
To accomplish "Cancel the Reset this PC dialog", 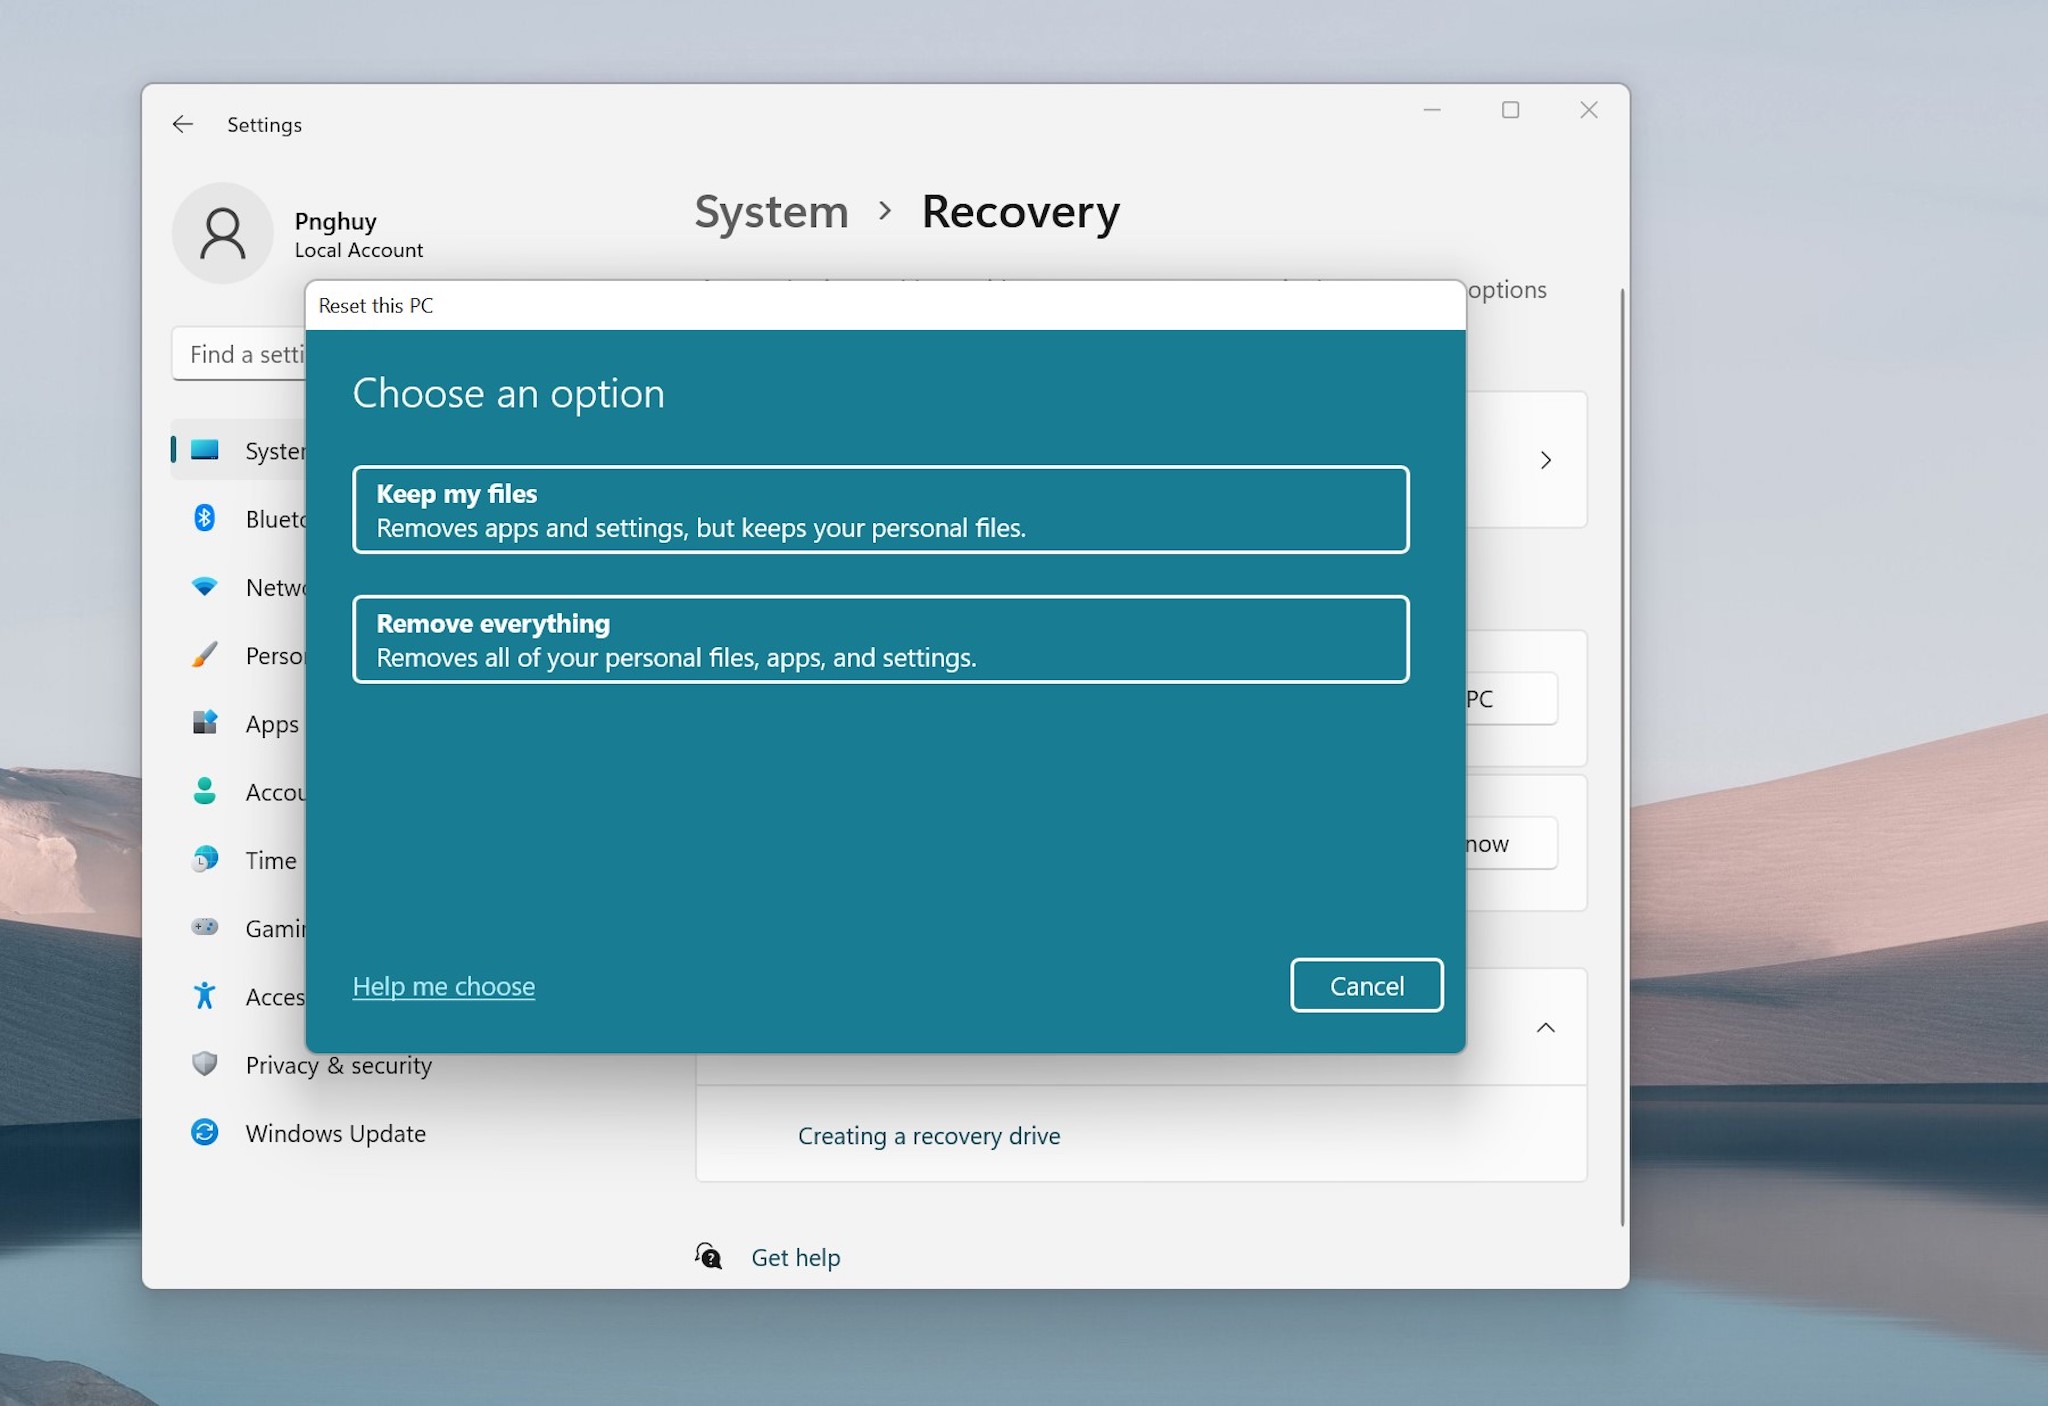I will (x=1366, y=986).
